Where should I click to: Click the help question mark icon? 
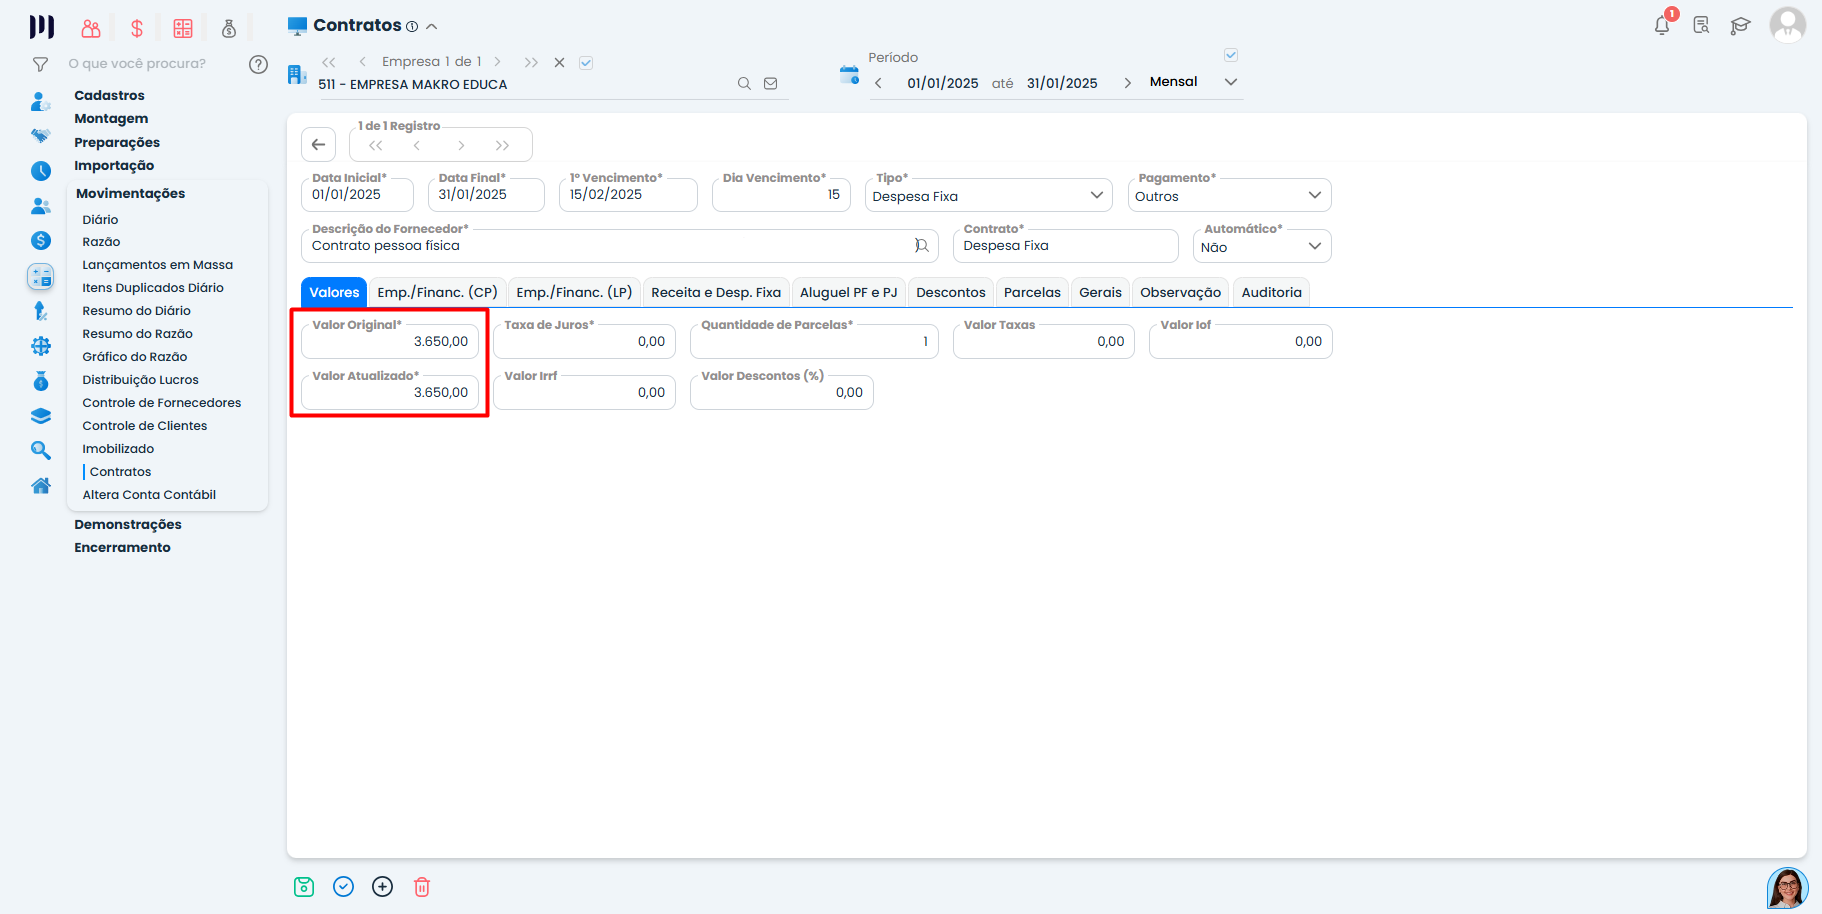(258, 64)
